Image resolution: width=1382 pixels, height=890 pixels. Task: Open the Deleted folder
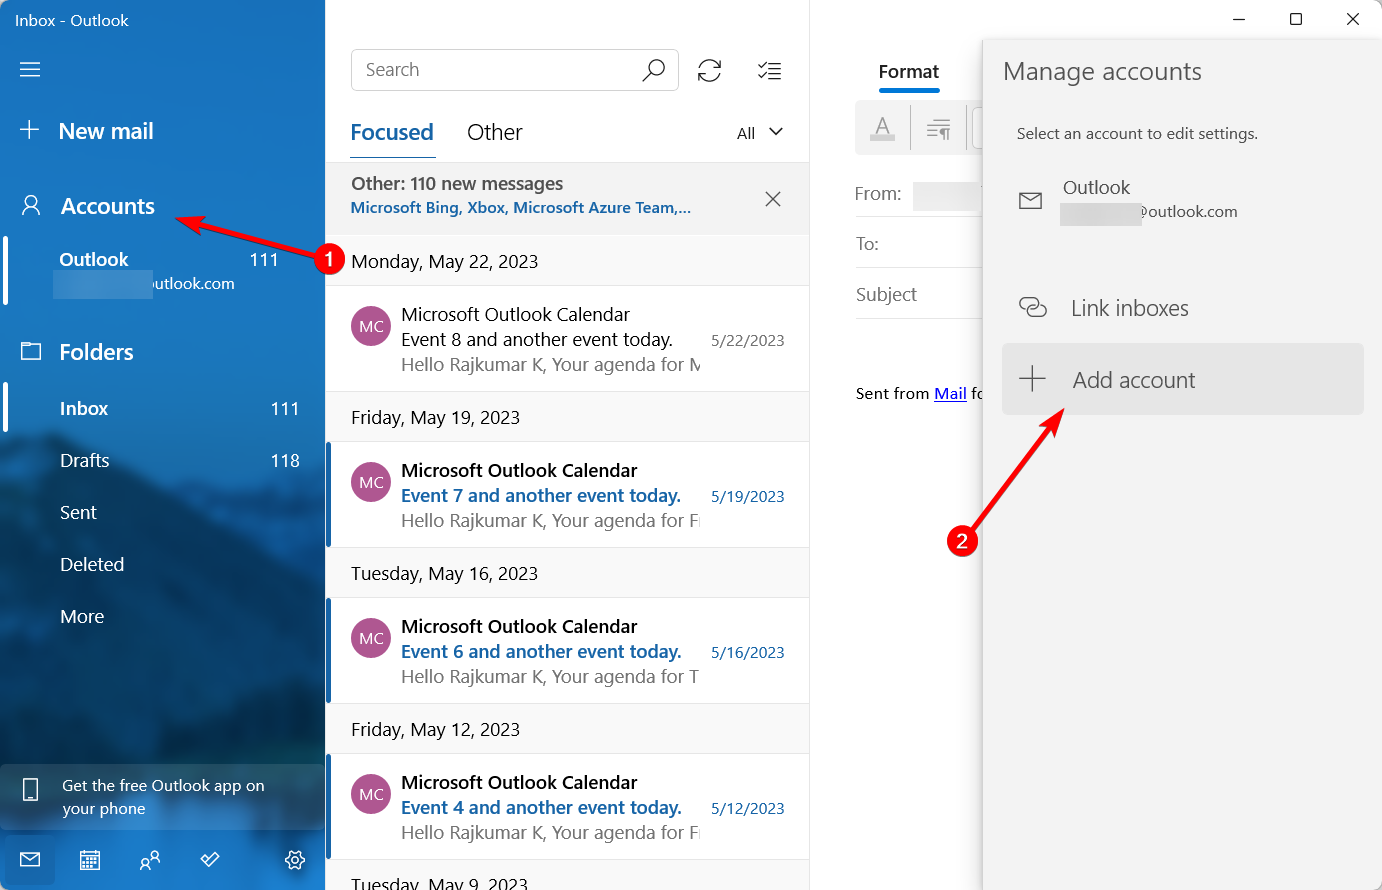162,564
